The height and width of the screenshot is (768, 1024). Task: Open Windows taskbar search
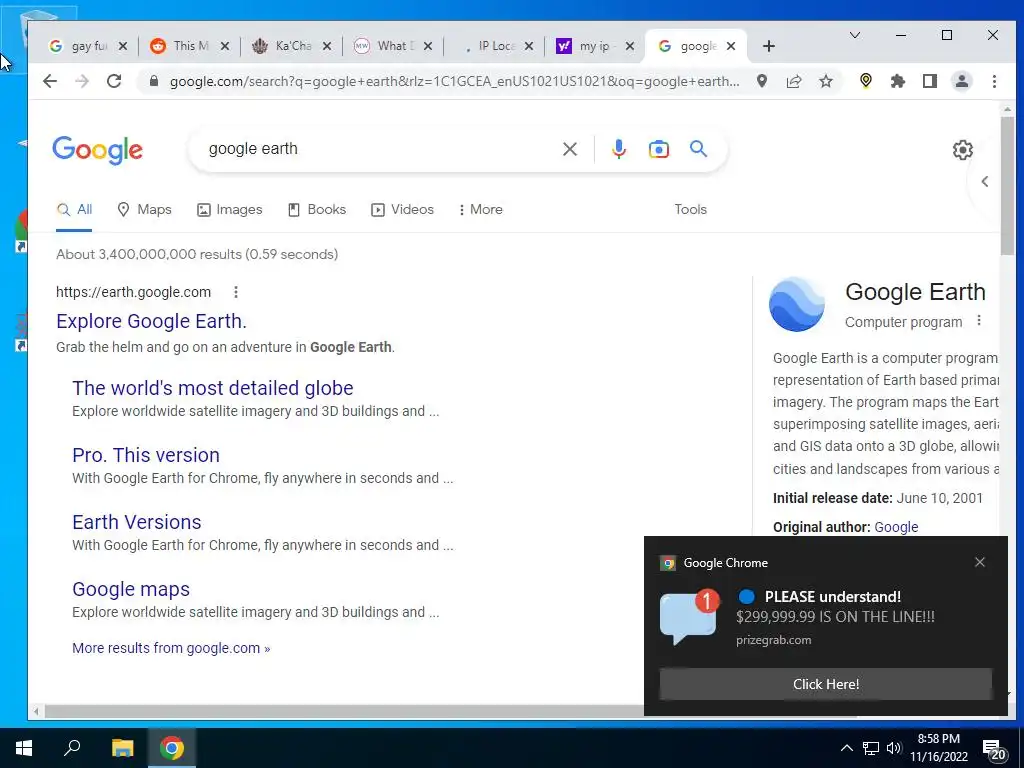pos(72,748)
